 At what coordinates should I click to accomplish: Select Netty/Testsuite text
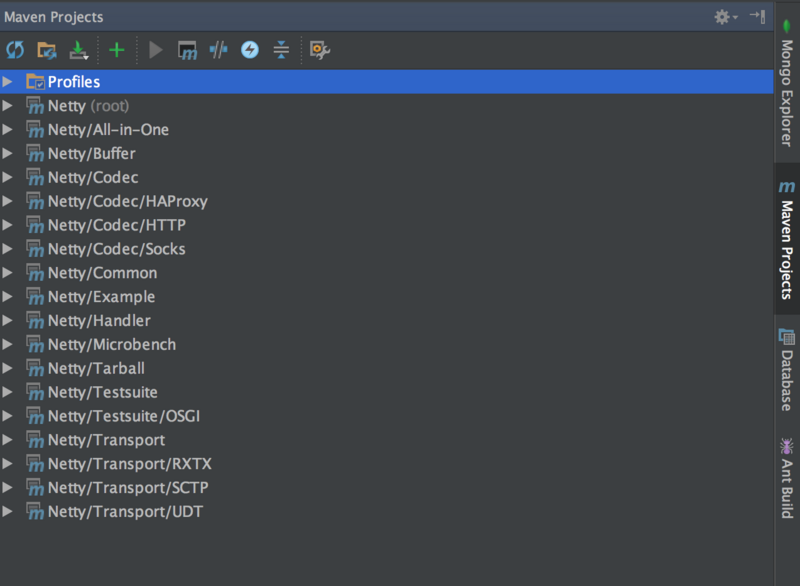tap(103, 392)
